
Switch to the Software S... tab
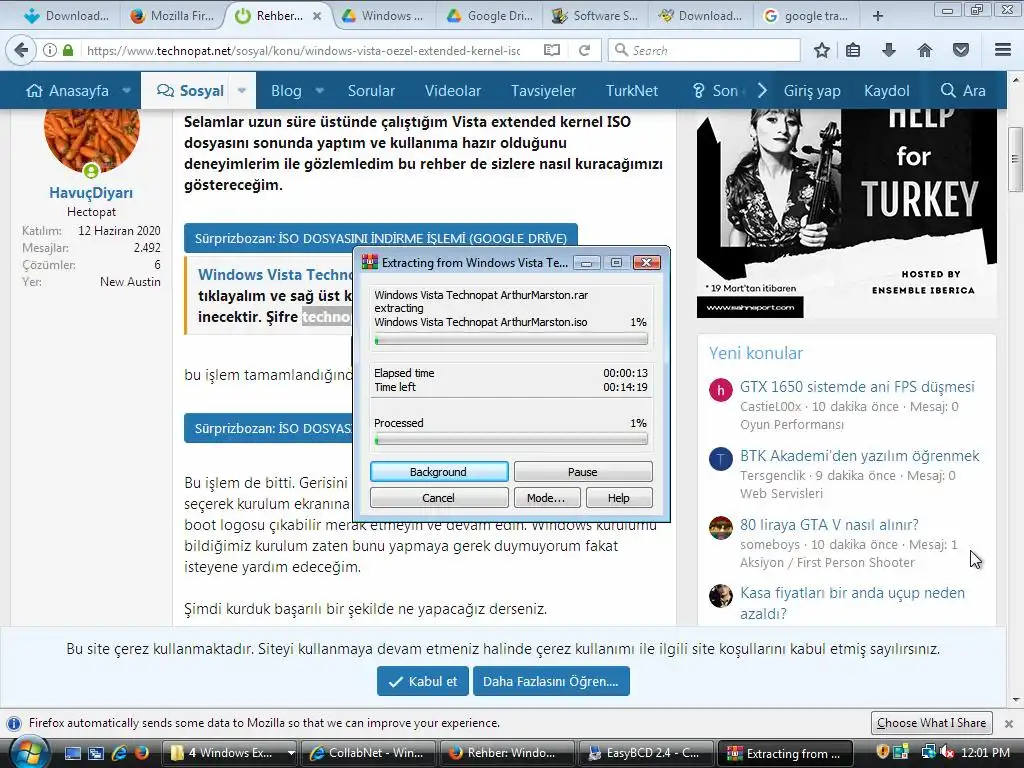pyautogui.click(x=596, y=16)
